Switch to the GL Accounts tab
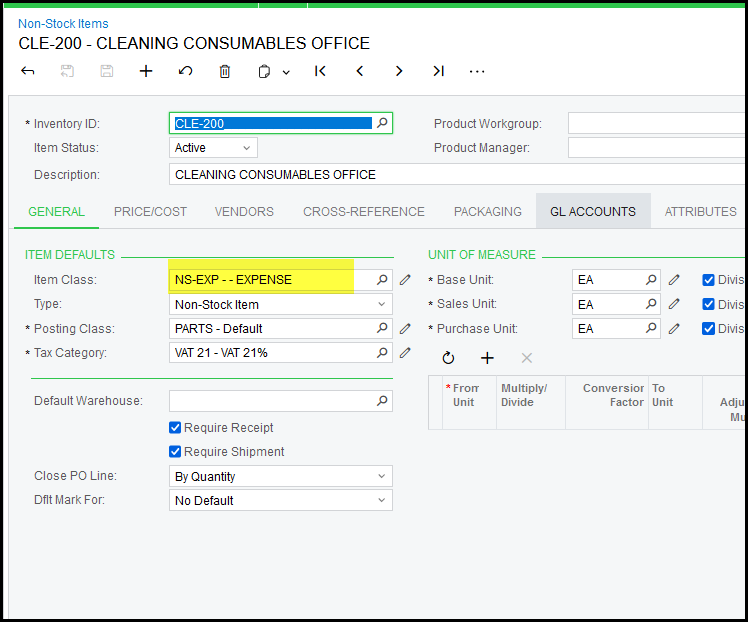748x622 pixels. tap(593, 211)
